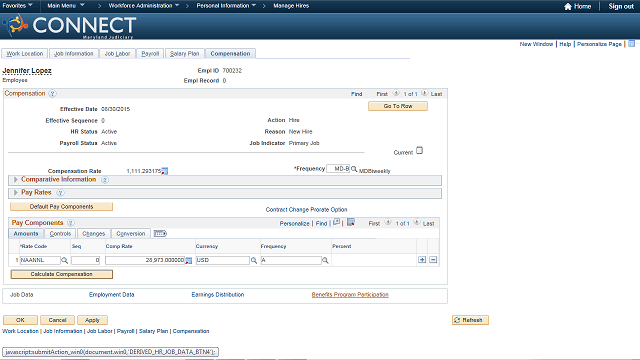
Task: Open Comparative Information help icon
Action: pos(105,180)
